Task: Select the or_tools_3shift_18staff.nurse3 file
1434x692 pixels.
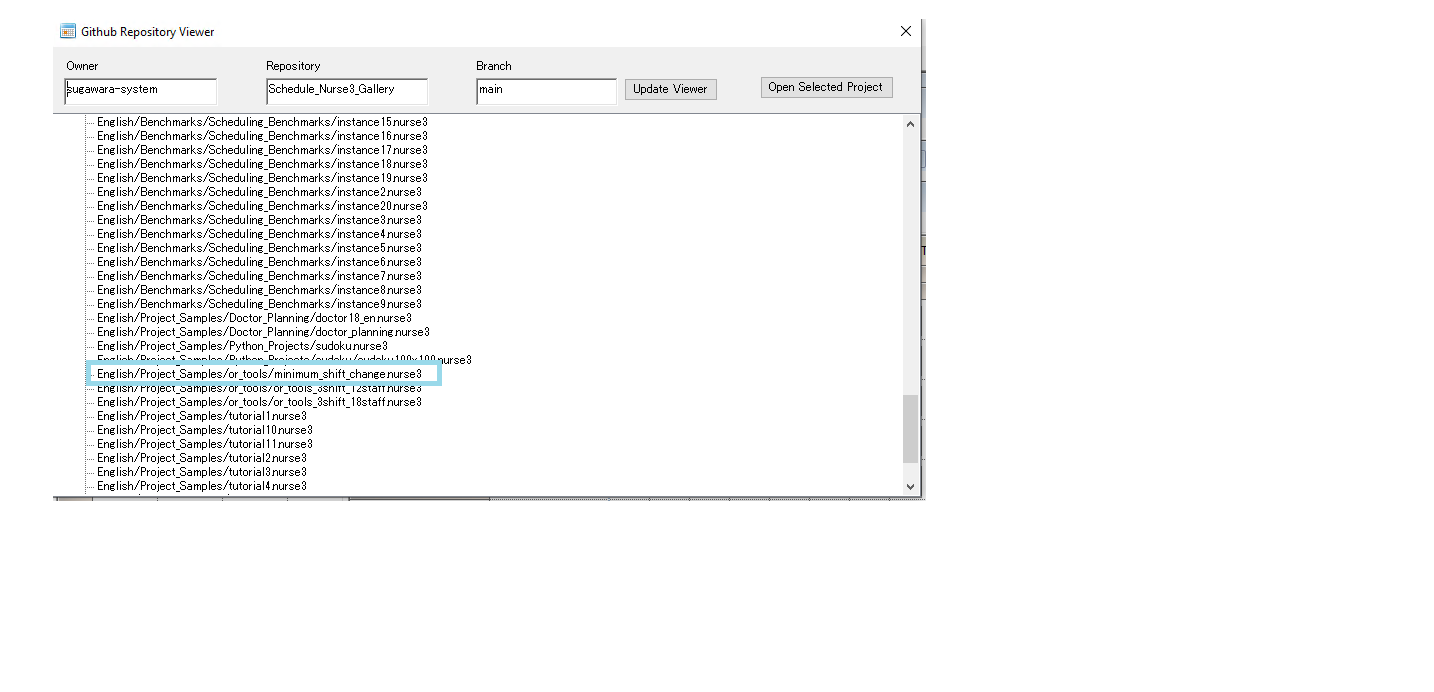Action: 259,402
